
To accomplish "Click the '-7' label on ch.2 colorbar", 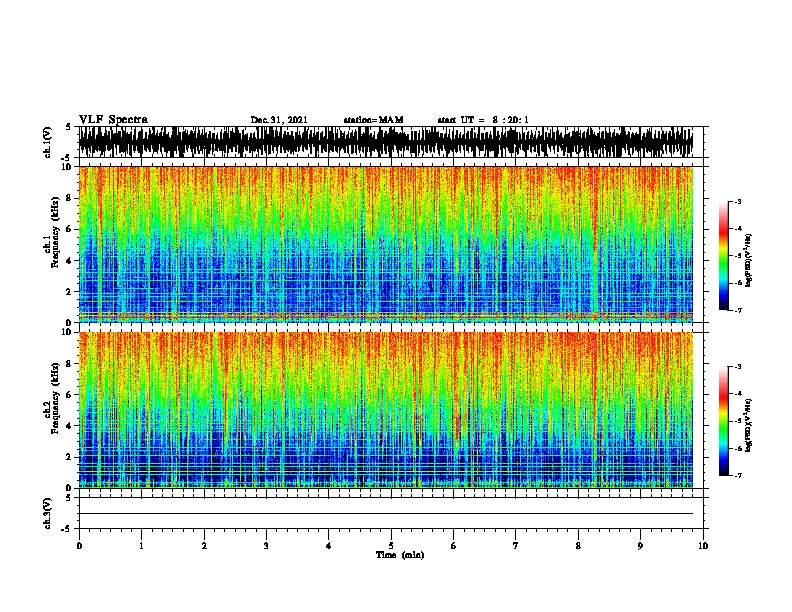I will (x=738, y=475).
